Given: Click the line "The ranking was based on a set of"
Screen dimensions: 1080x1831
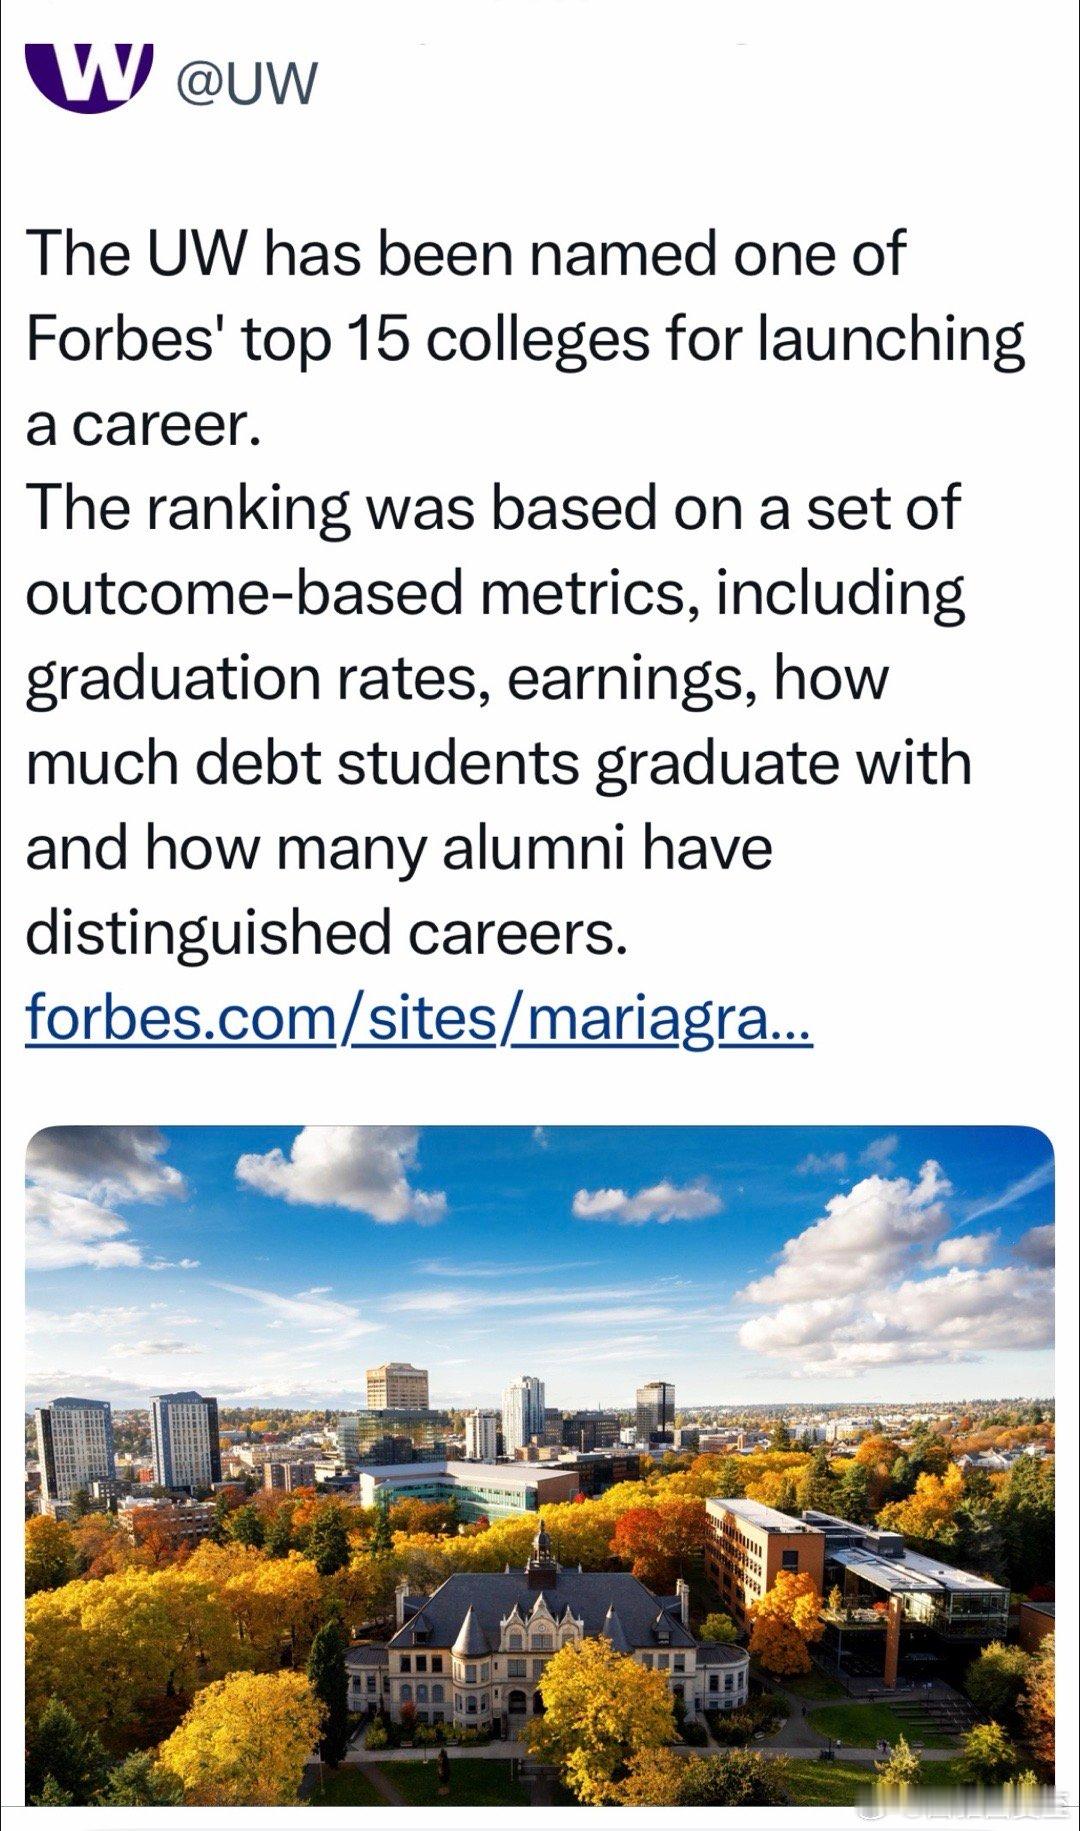Looking at the screenshot, I should [492, 508].
